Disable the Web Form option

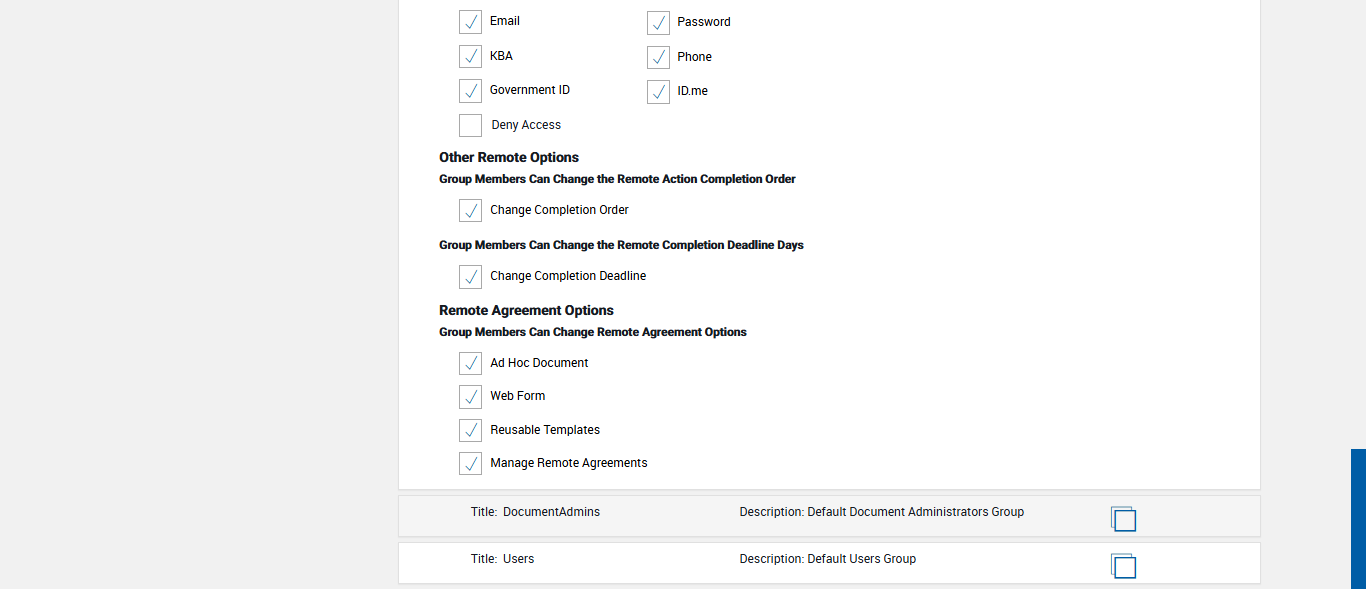(x=470, y=397)
